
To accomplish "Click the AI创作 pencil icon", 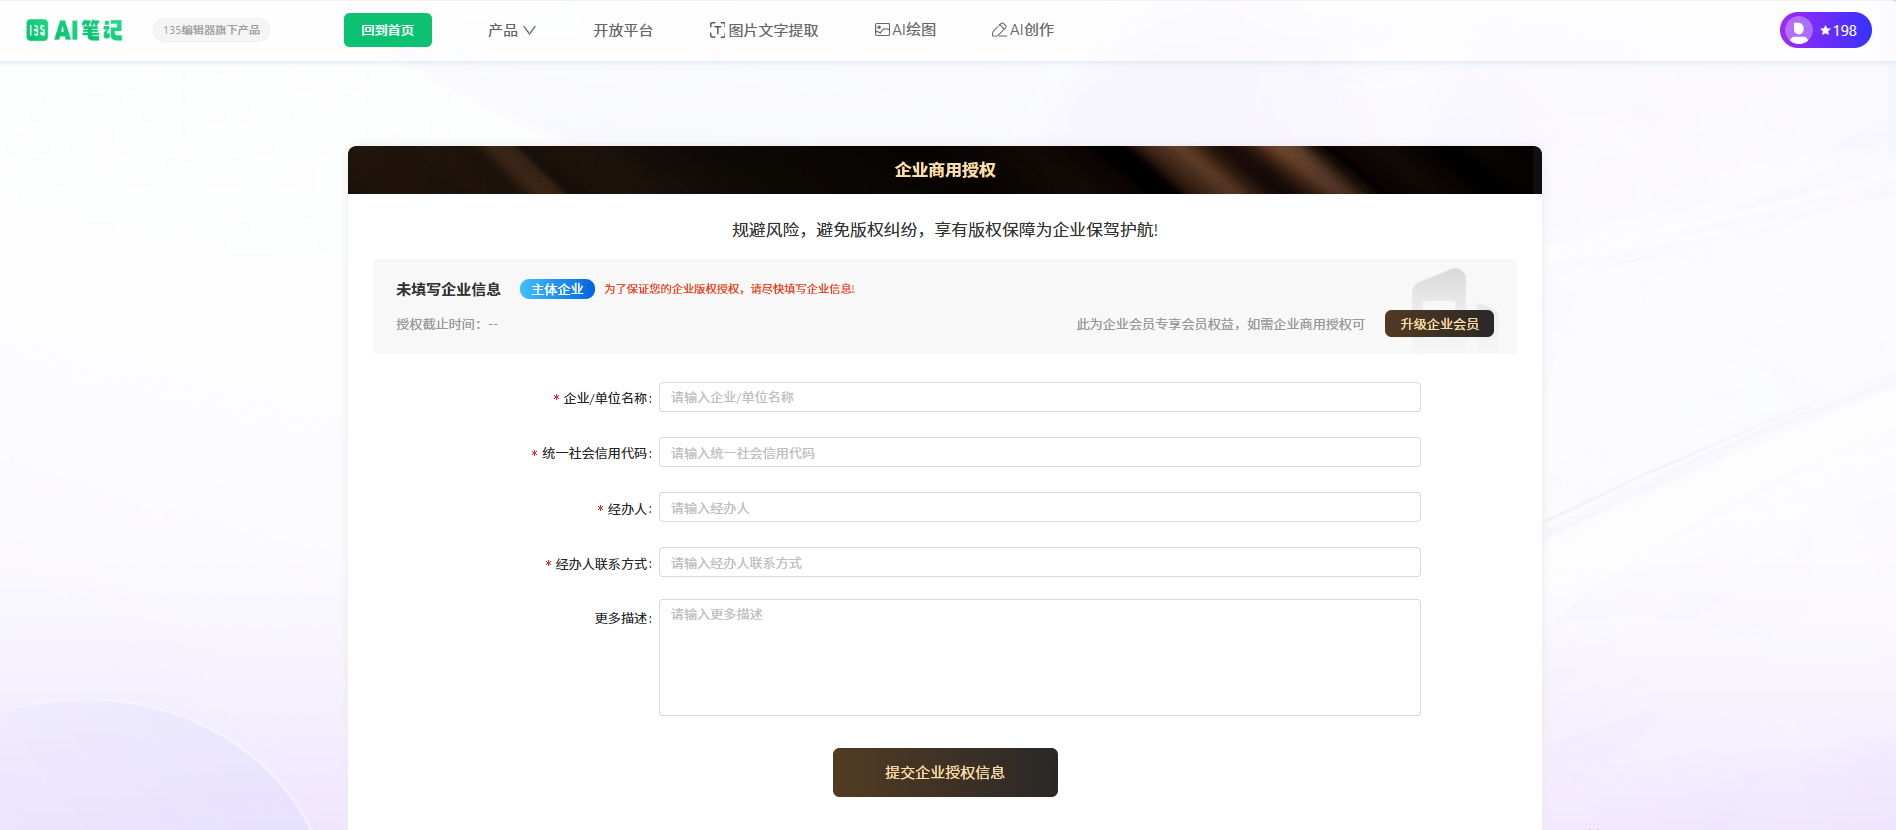I will [999, 30].
